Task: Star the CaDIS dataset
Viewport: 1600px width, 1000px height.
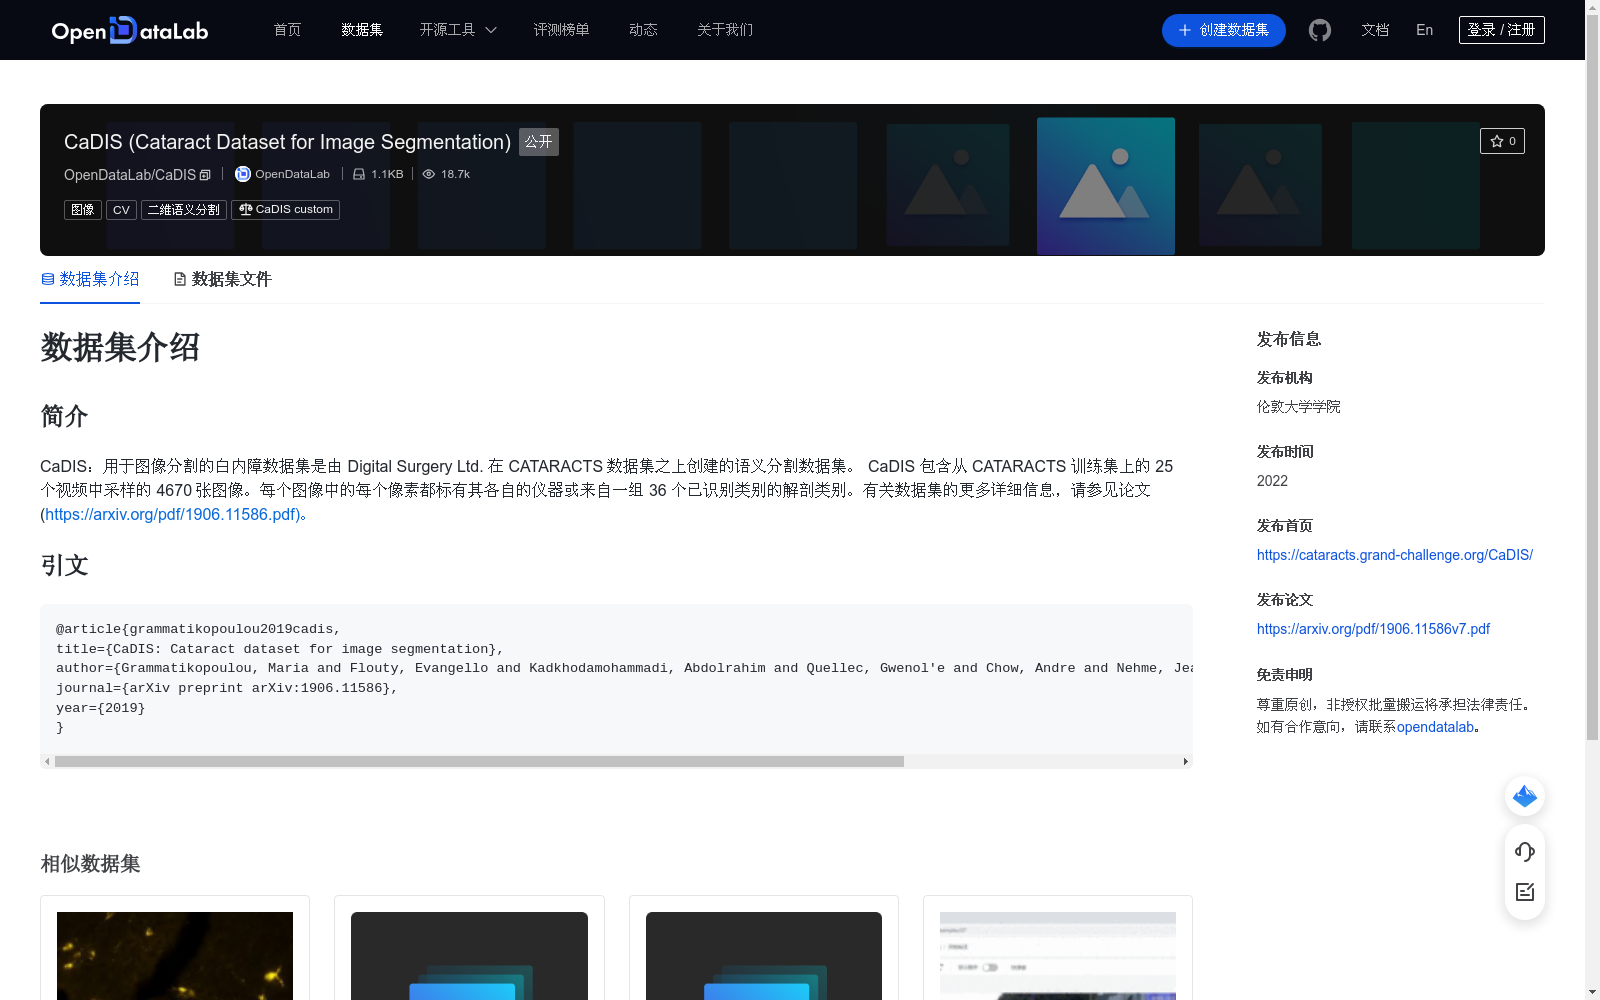Action: (x=1502, y=141)
